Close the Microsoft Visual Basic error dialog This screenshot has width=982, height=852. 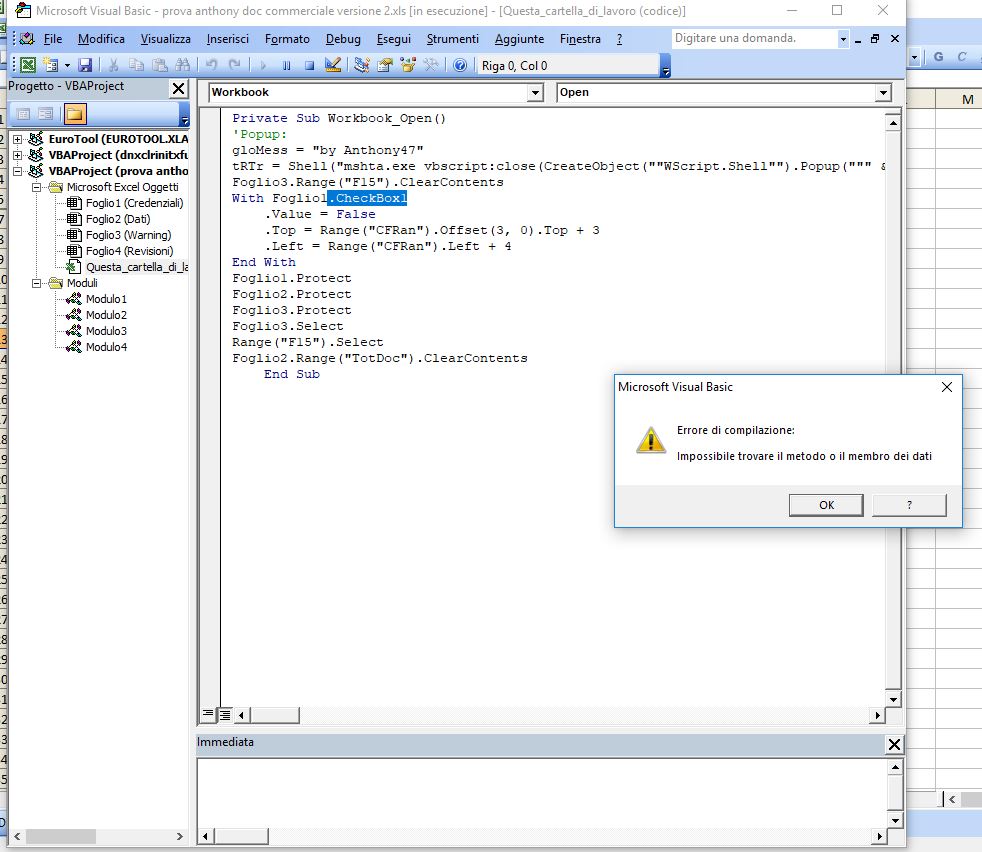click(947, 387)
